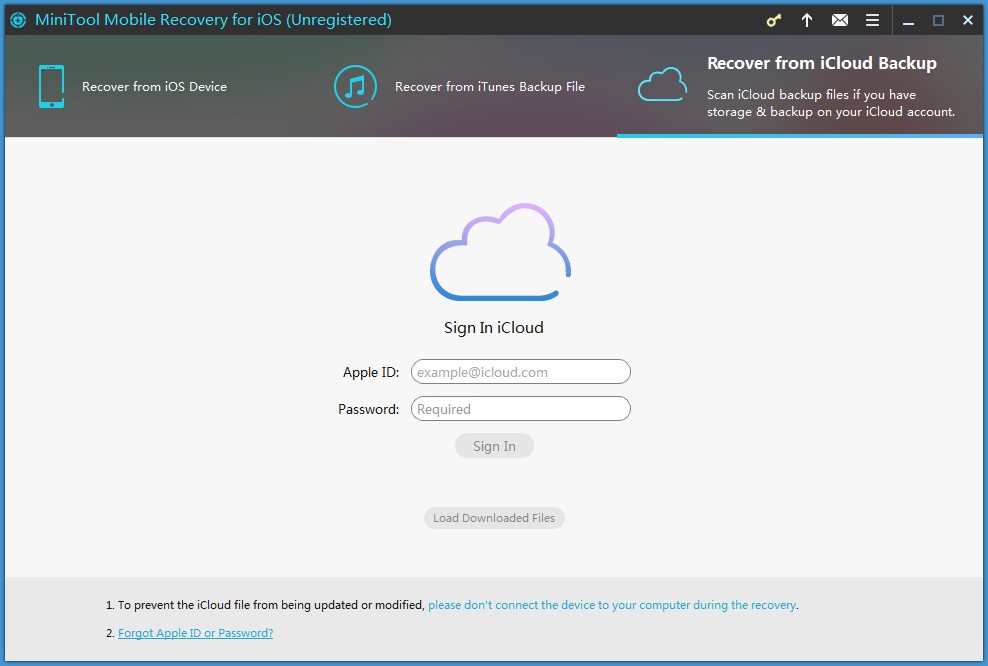Open the hamburger menu icon
This screenshot has height=666, width=988.
click(x=872, y=20)
